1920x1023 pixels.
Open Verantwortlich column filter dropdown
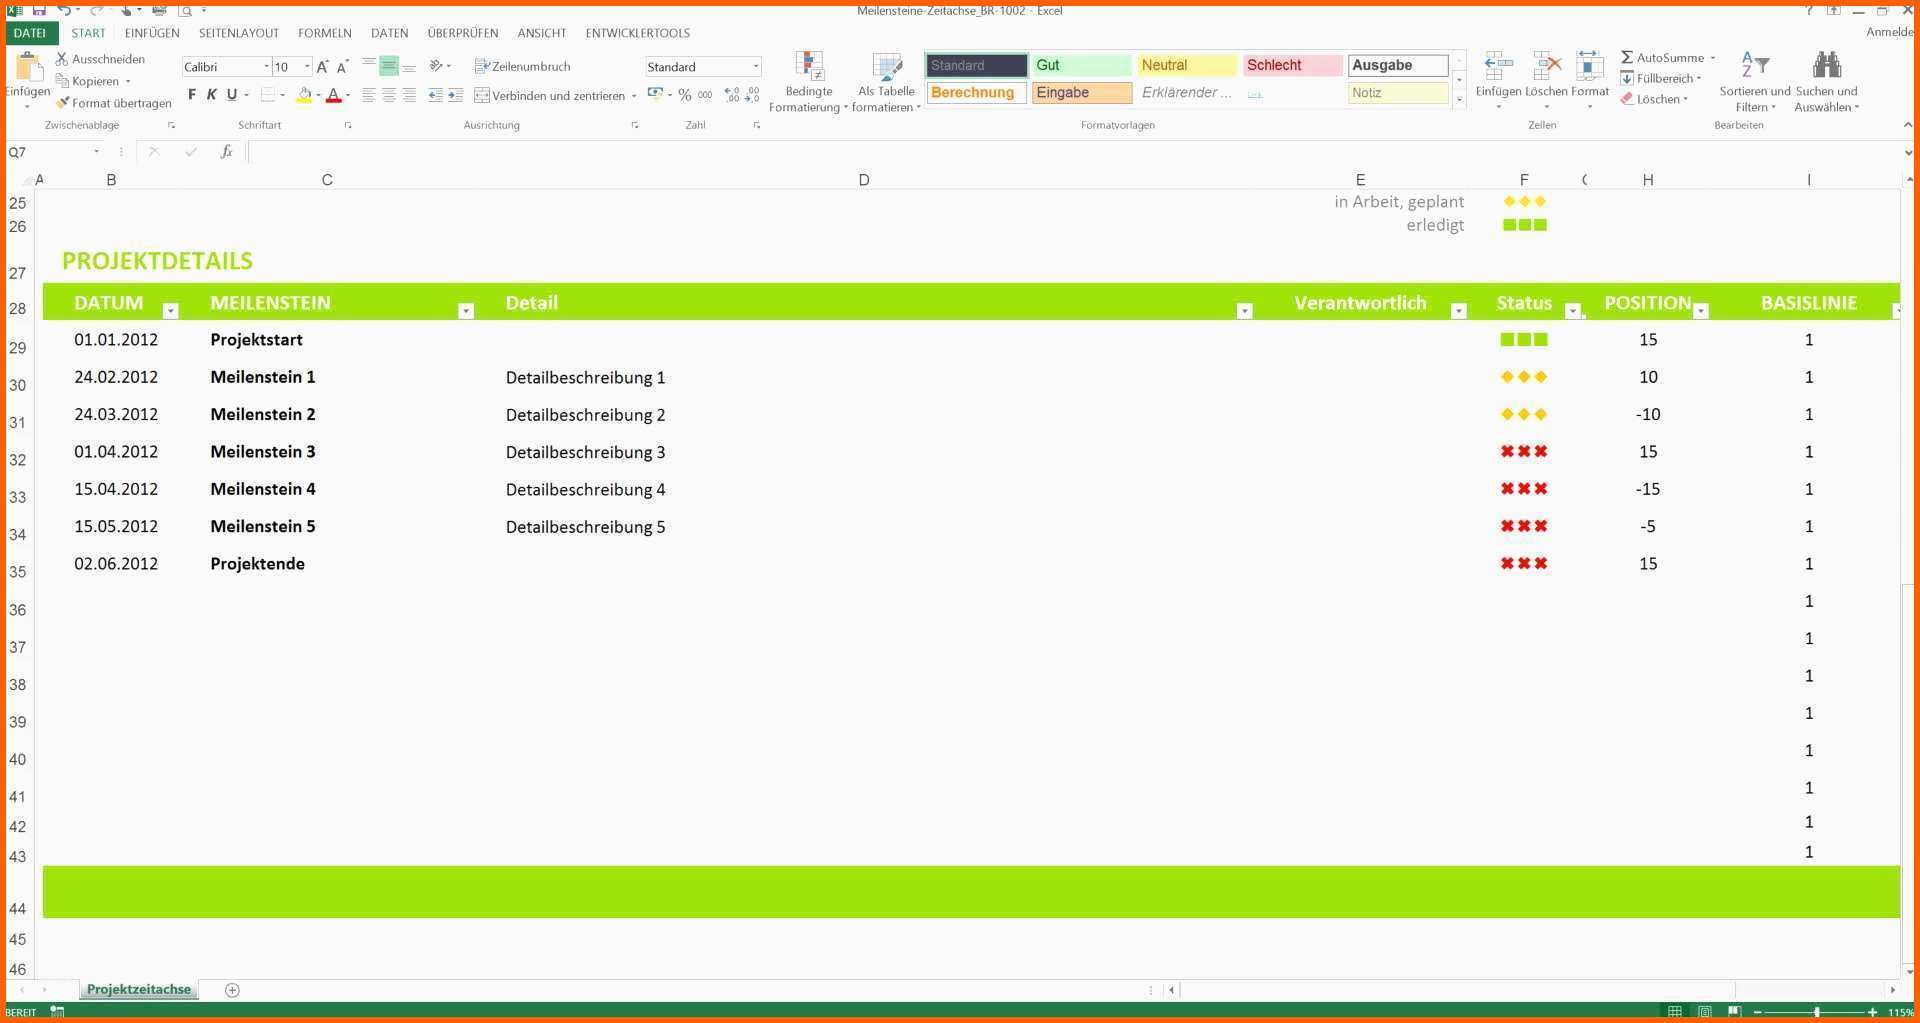coord(1458,311)
